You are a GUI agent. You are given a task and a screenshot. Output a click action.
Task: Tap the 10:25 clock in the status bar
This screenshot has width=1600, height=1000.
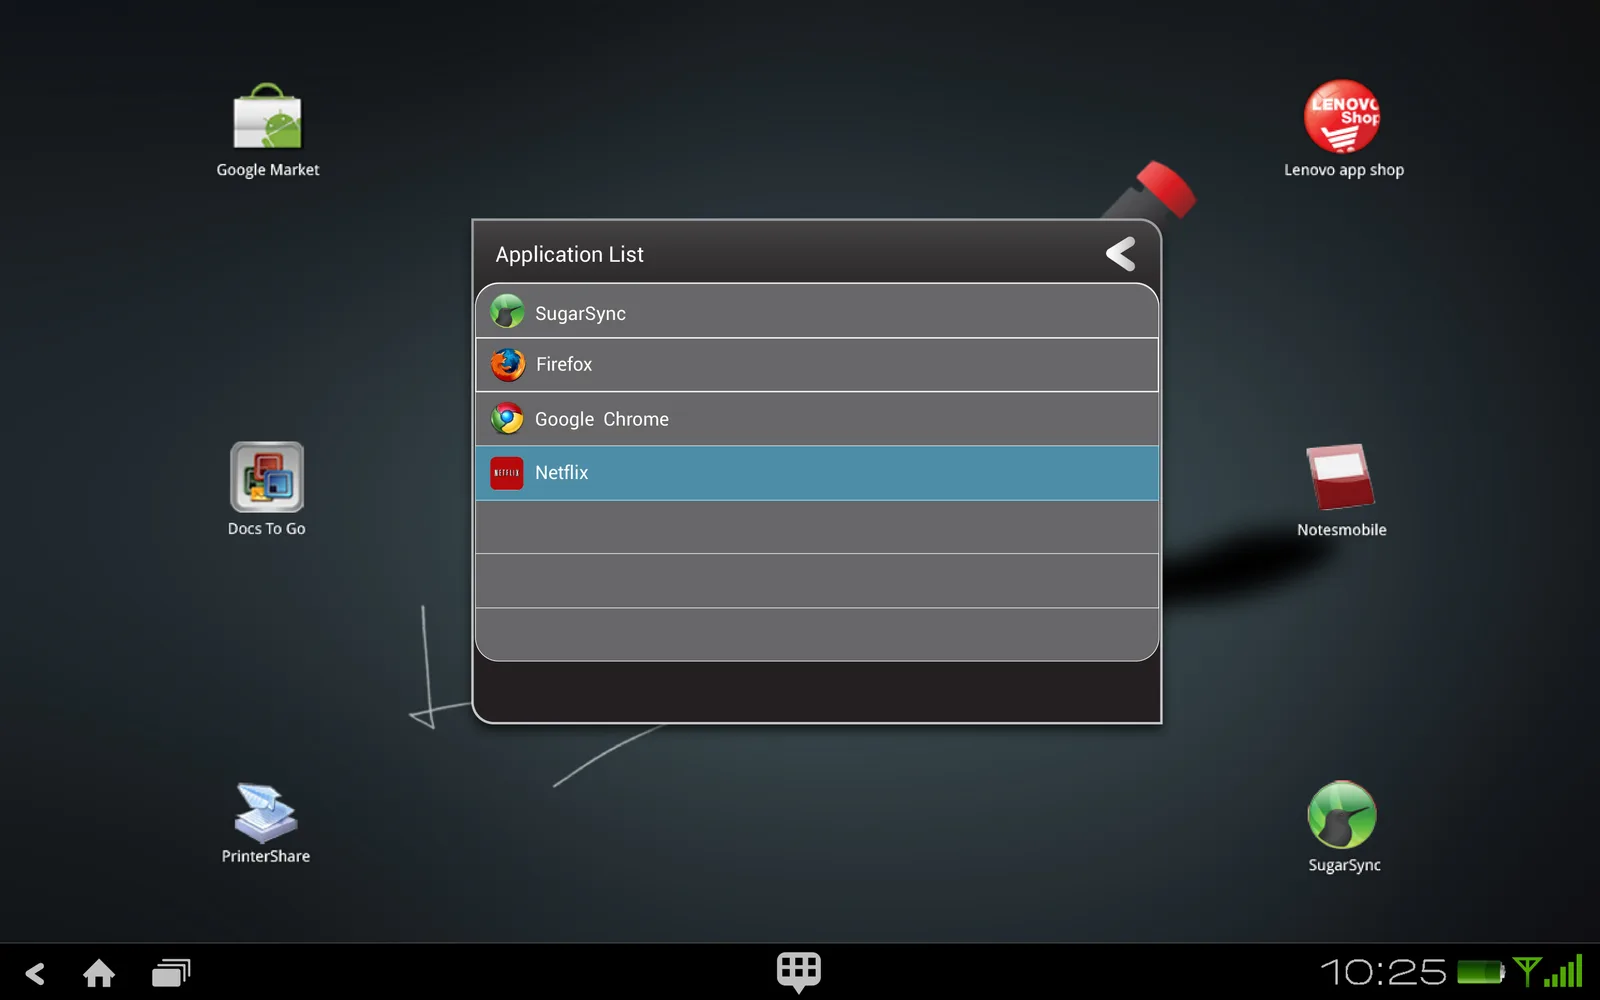(1383, 972)
